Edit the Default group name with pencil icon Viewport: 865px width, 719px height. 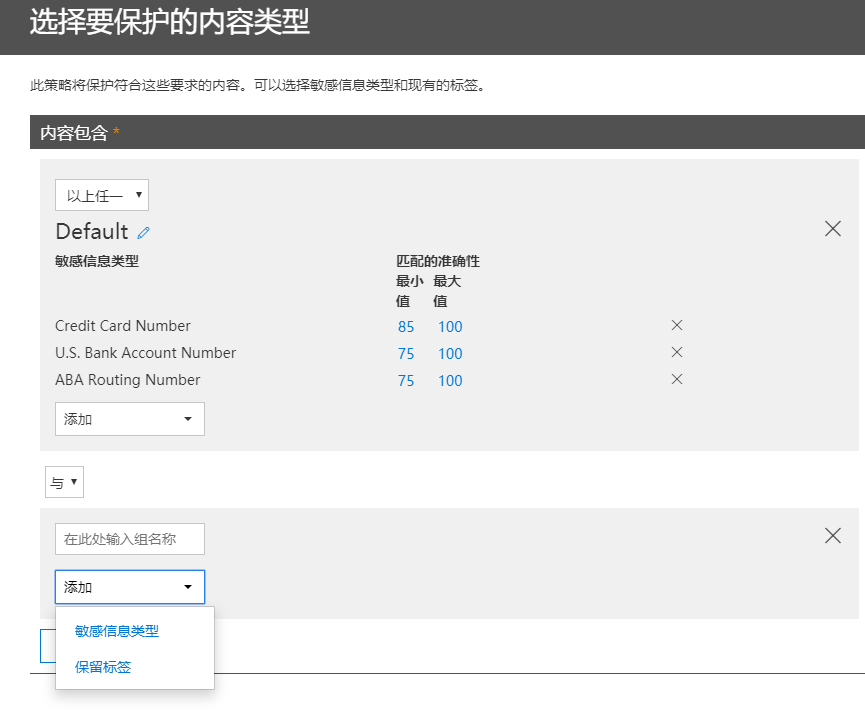tap(143, 233)
